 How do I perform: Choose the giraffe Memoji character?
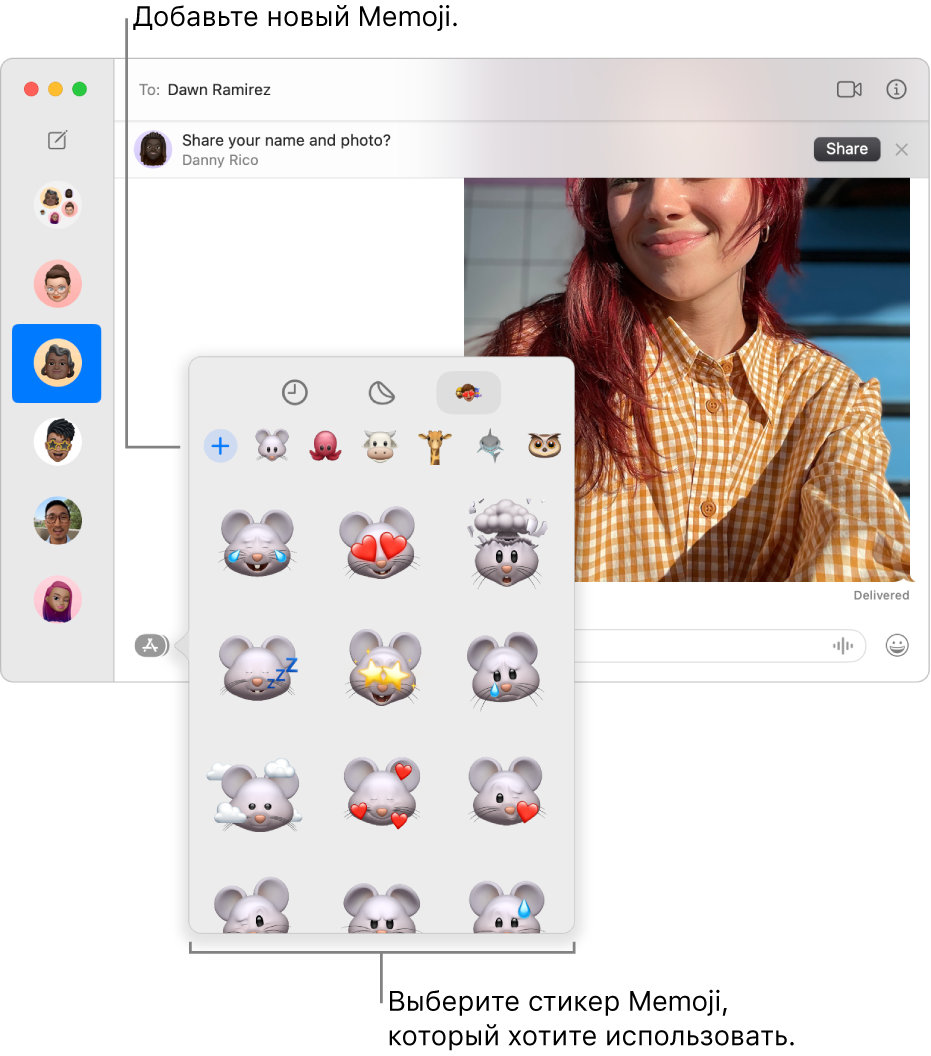pyautogui.click(x=435, y=447)
